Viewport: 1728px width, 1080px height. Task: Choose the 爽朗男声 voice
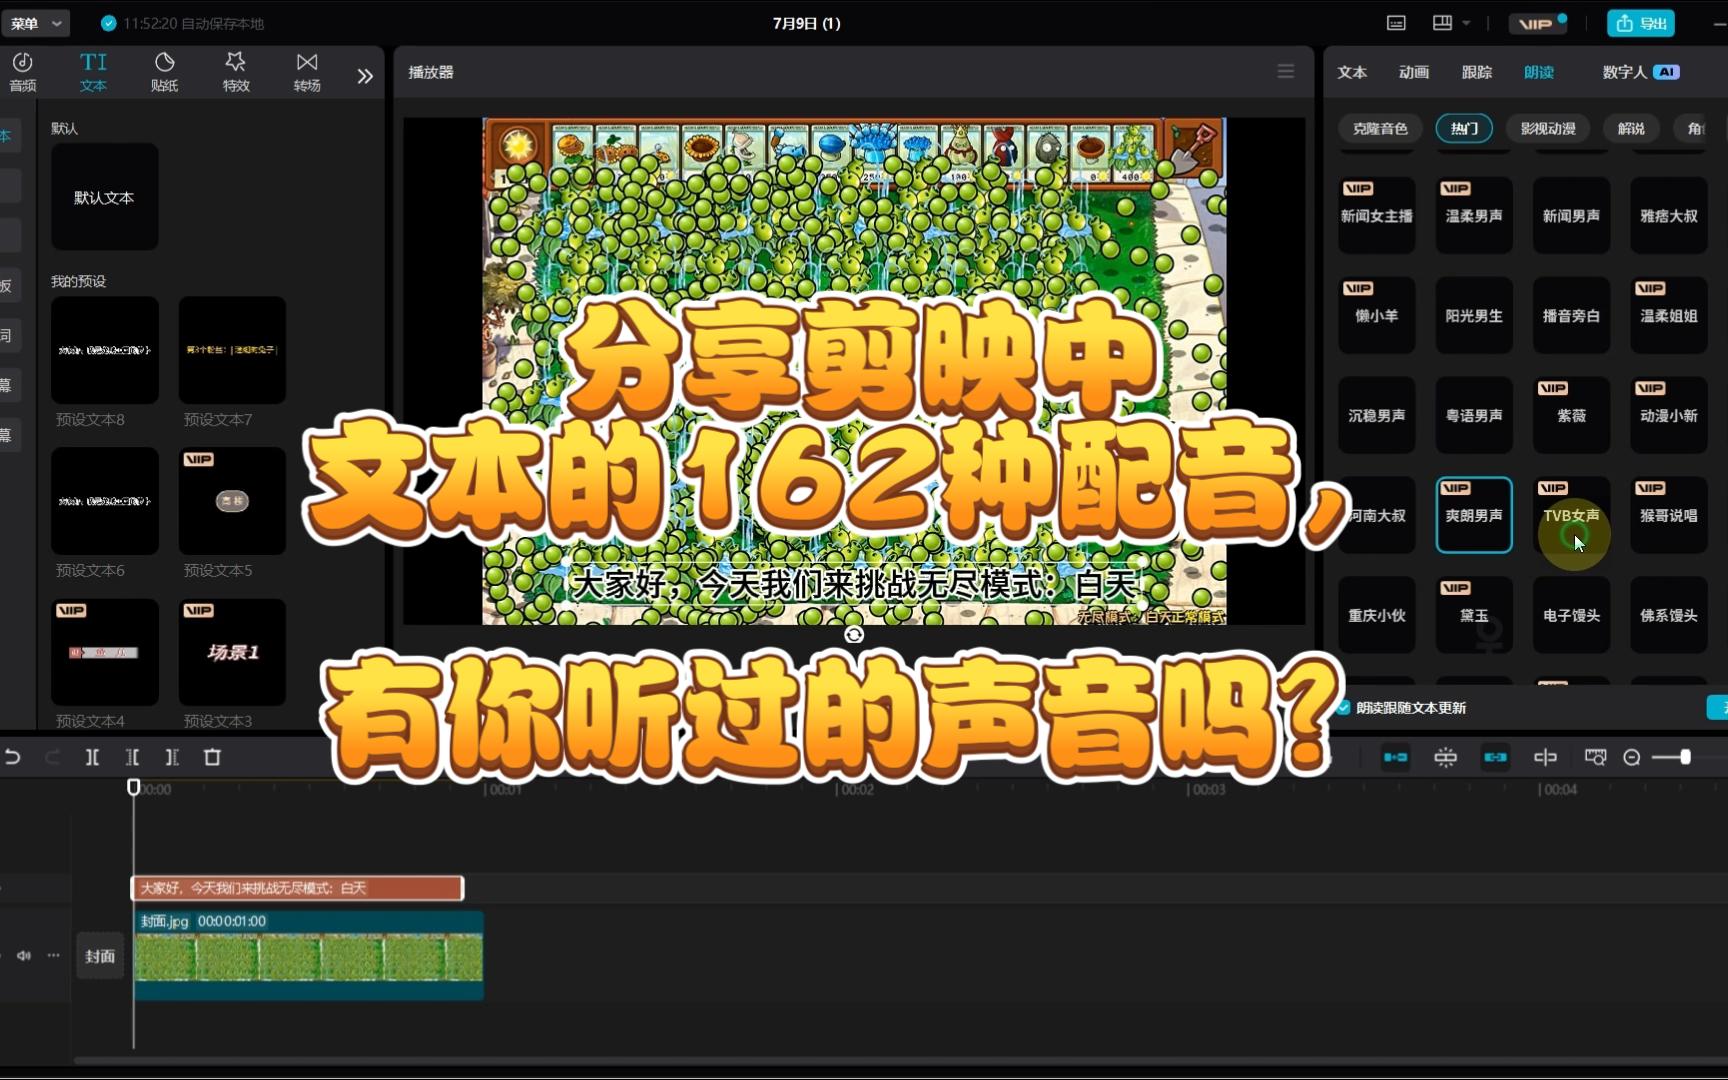[x=1474, y=515]
